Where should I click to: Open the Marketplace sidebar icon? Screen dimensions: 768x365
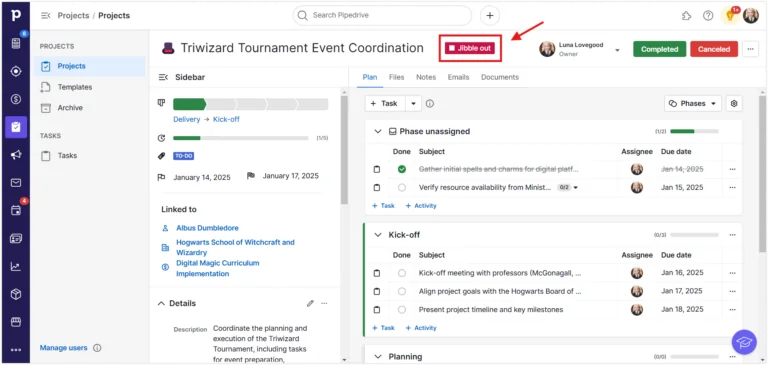pos(16,322)
